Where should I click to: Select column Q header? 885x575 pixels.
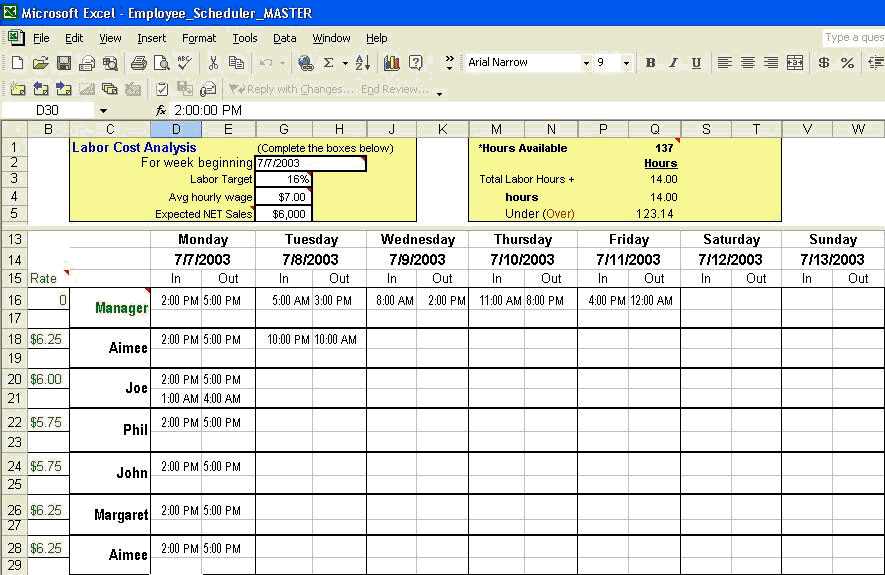(x=655, y=129)
